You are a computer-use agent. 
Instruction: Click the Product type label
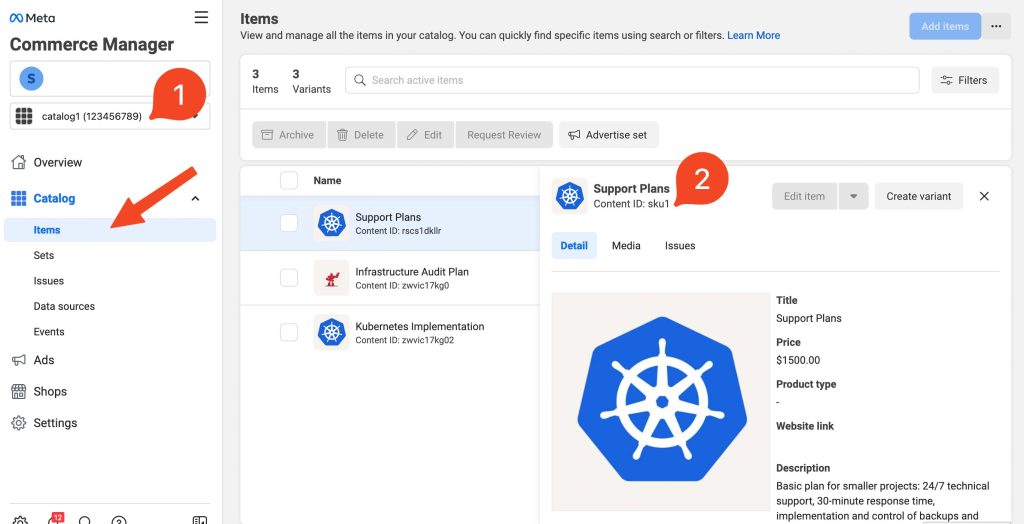tap(806, 384)
